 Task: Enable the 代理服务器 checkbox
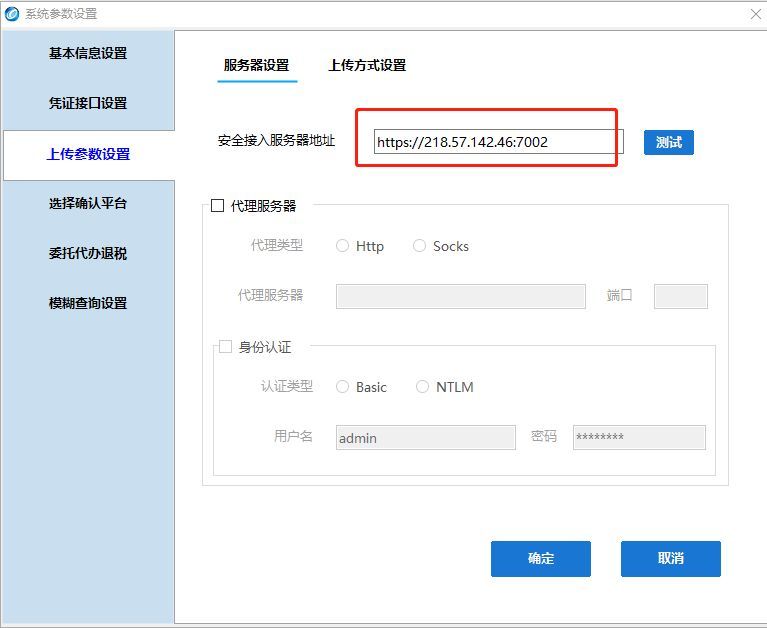click(218, 205)
